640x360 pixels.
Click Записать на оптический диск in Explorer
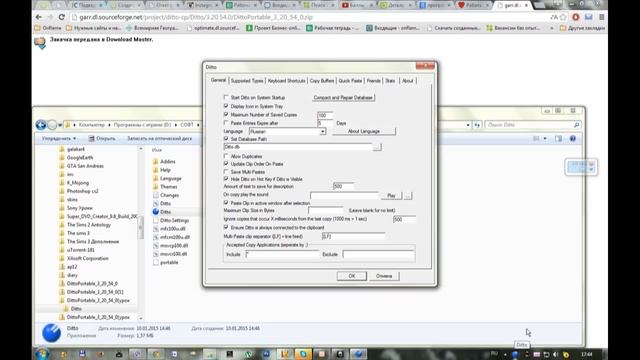click(x=160, y=139)
